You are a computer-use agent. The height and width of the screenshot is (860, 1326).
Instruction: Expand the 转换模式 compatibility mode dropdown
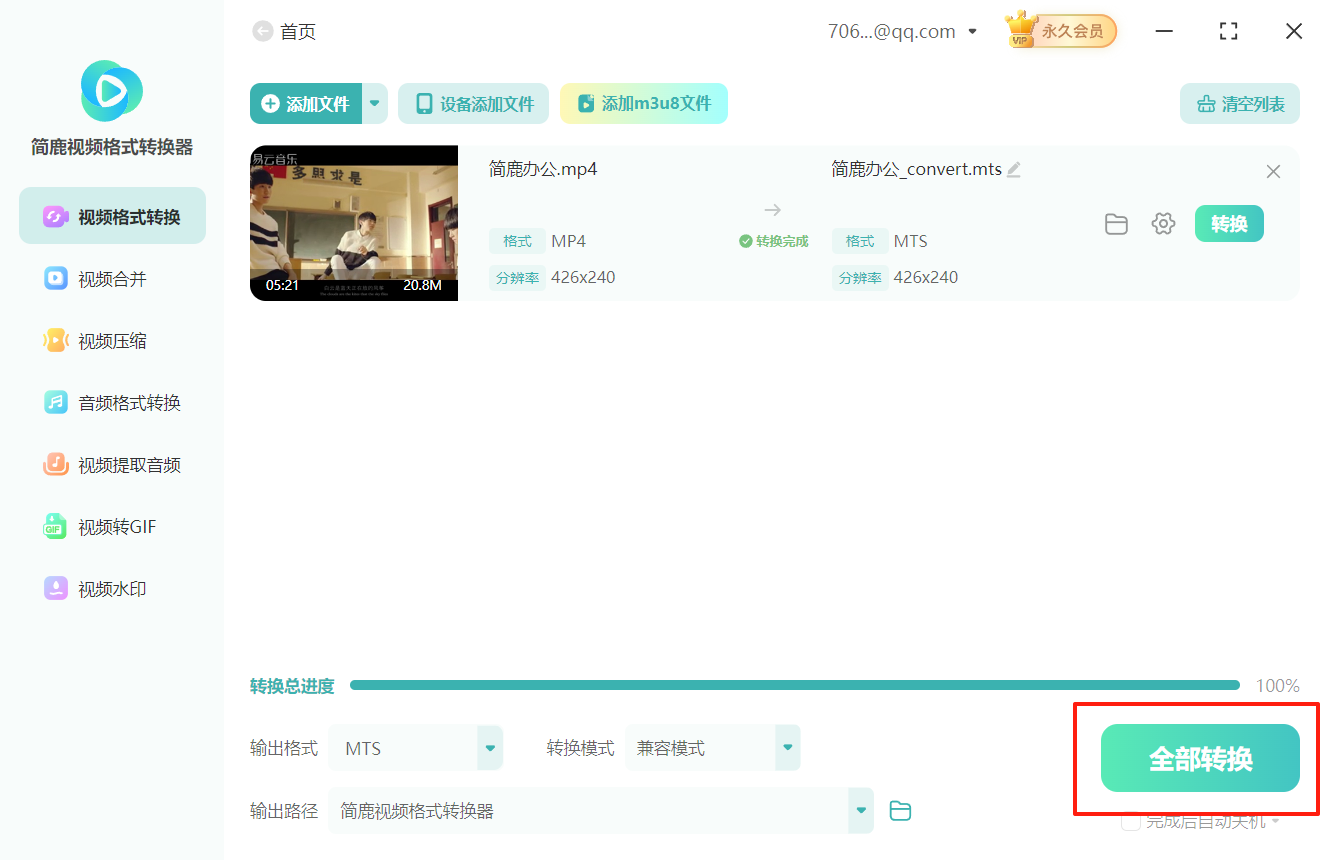[787, 747]
